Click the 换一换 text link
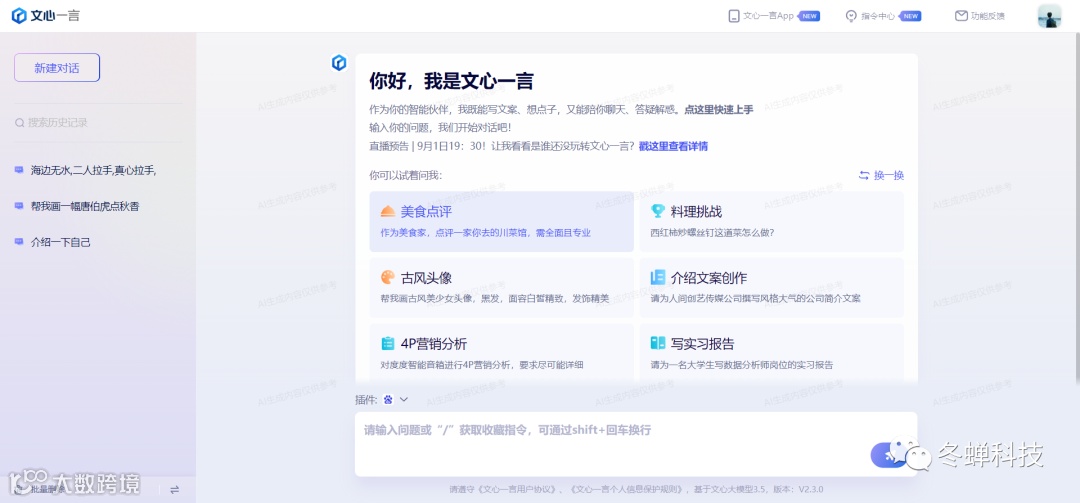 click(x=889, y=175)
